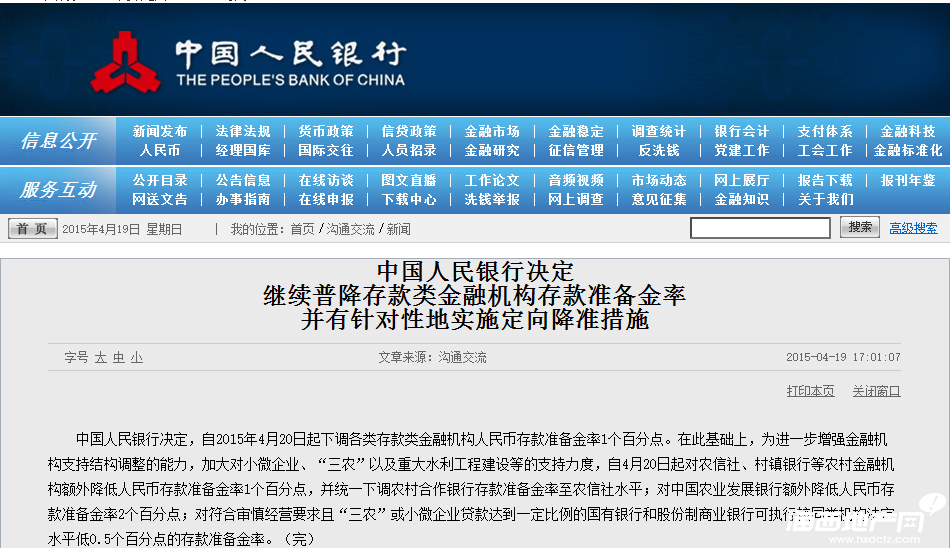The image size is (951, 548).
Task: Click 工作论文 in service menu
Action: pyautogui.click(x=492, y=181)
